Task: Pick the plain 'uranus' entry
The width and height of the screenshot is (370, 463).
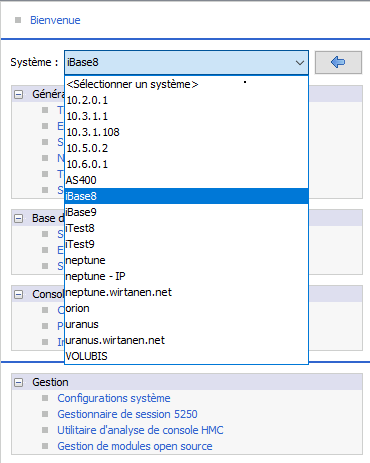Action: click(186, 324)
